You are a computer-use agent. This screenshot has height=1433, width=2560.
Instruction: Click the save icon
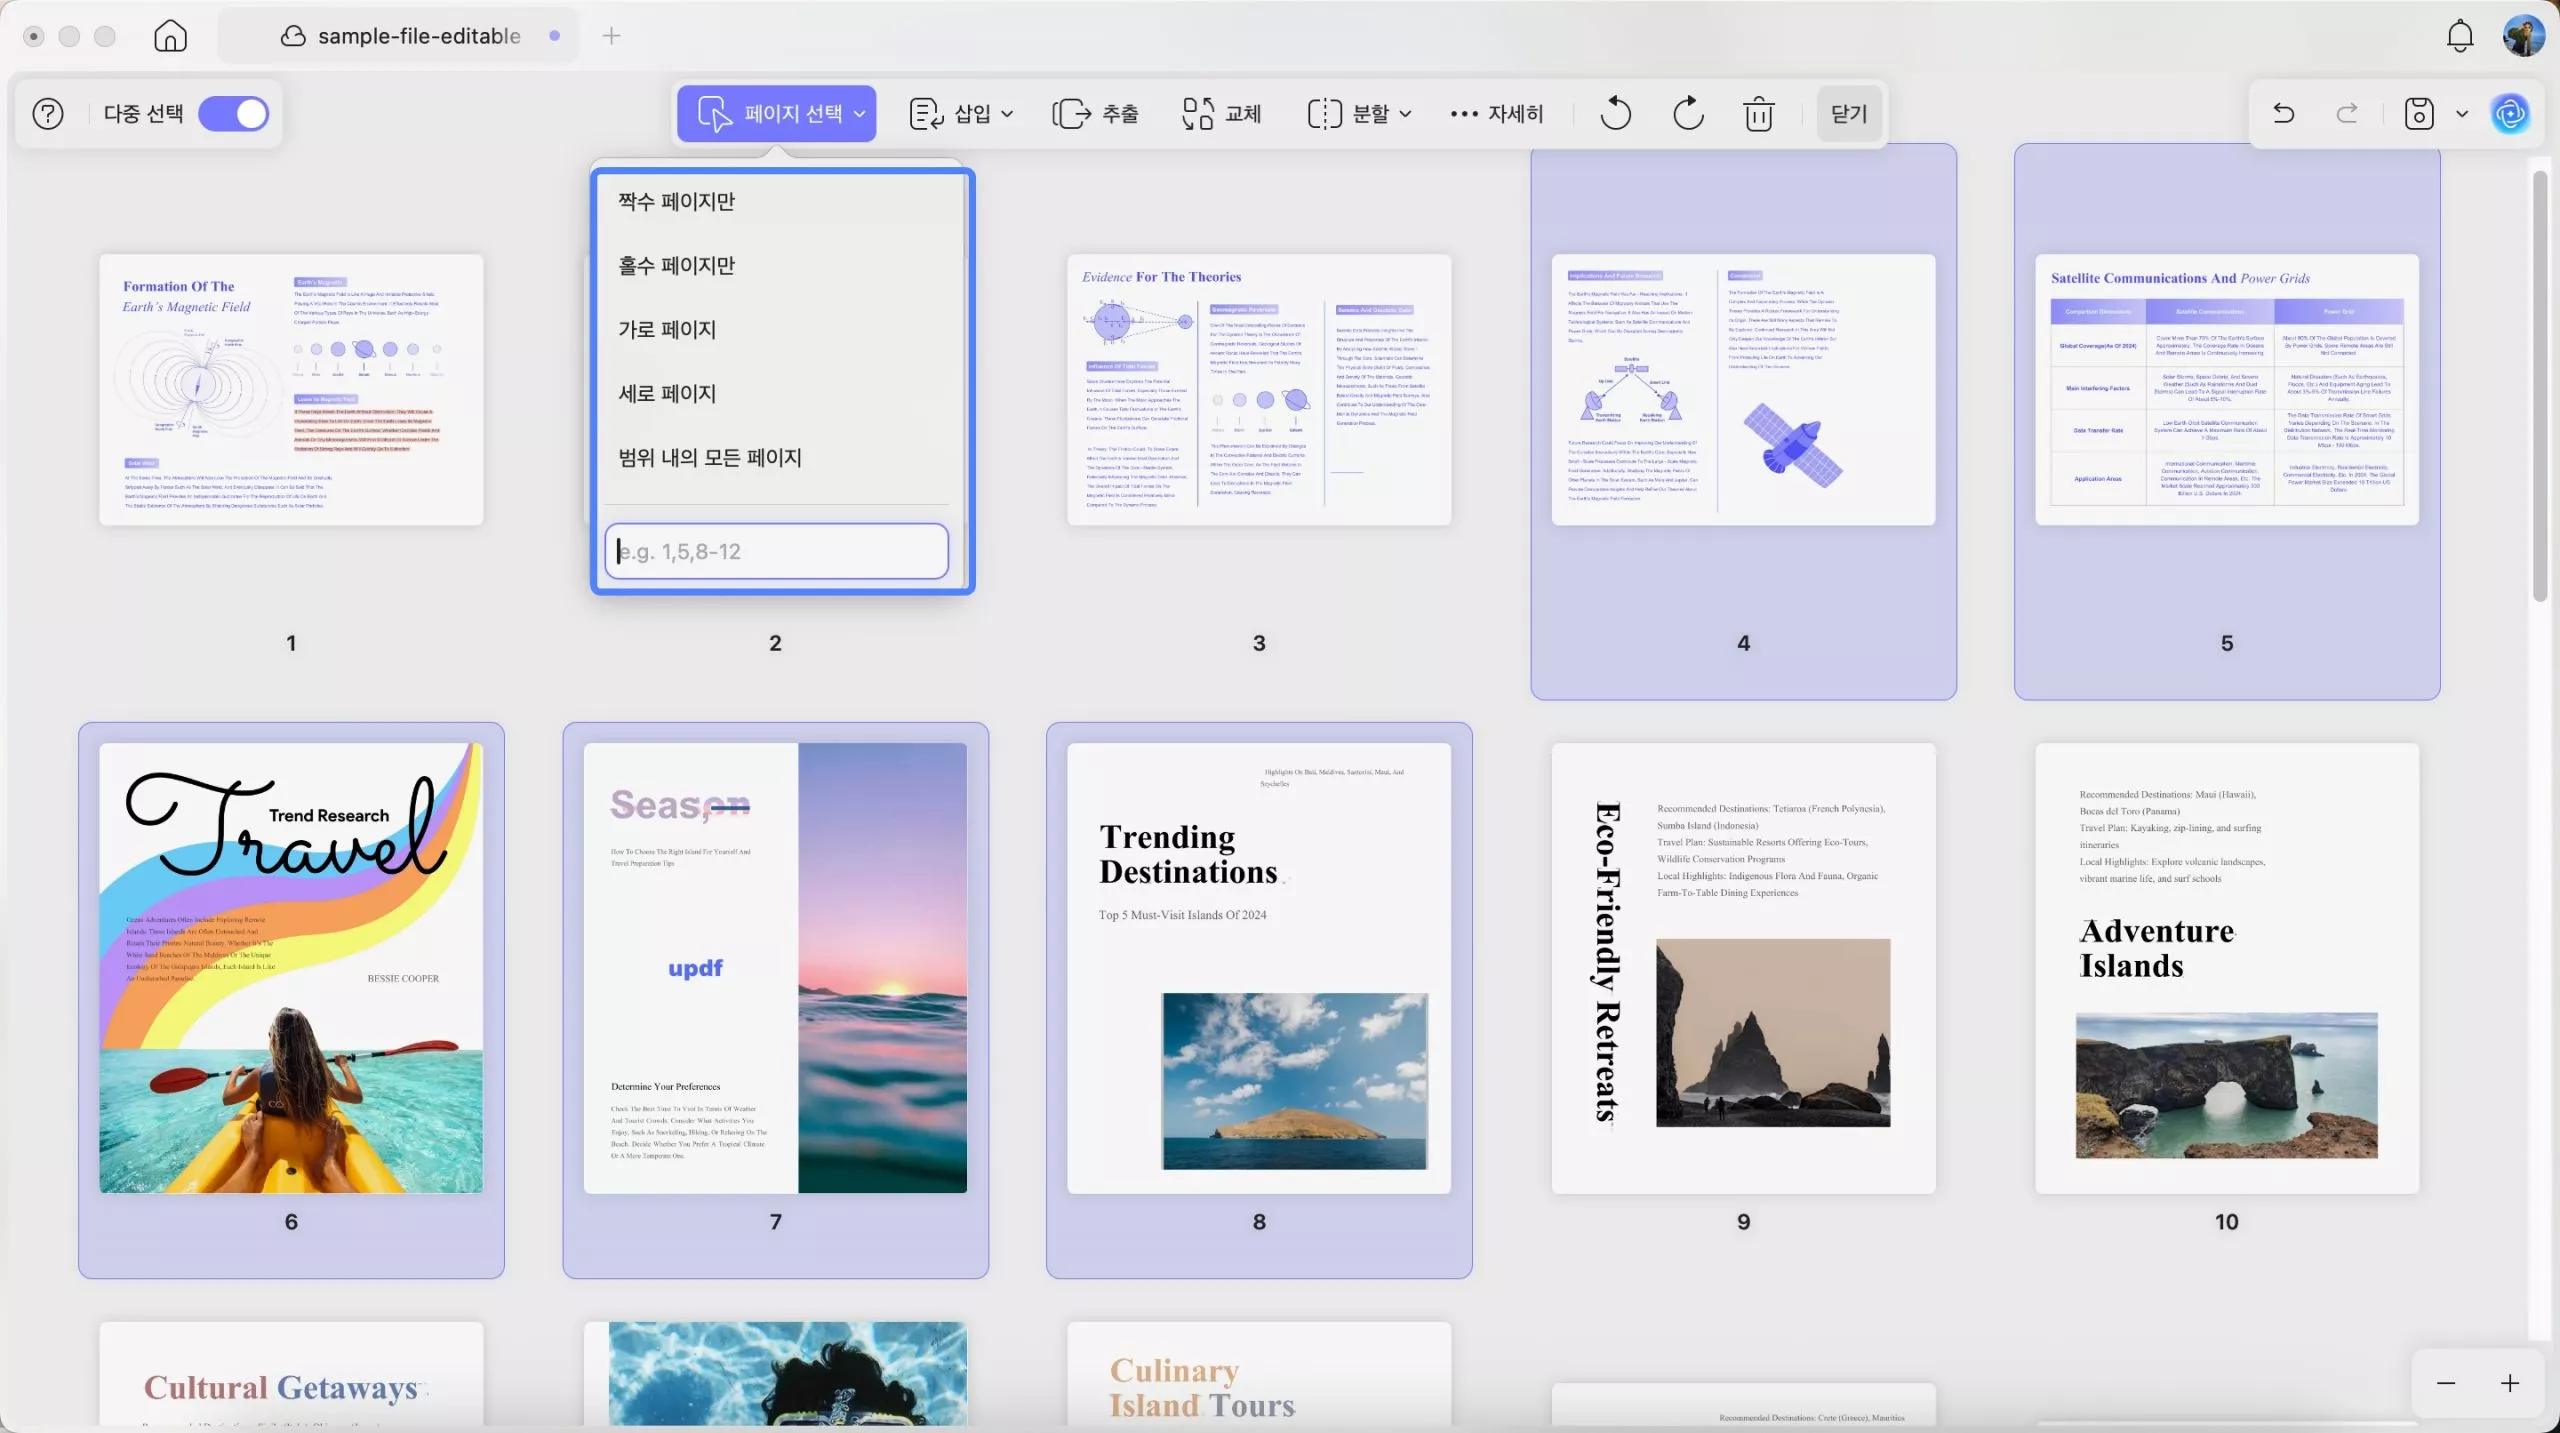[x=2418, y=114]
